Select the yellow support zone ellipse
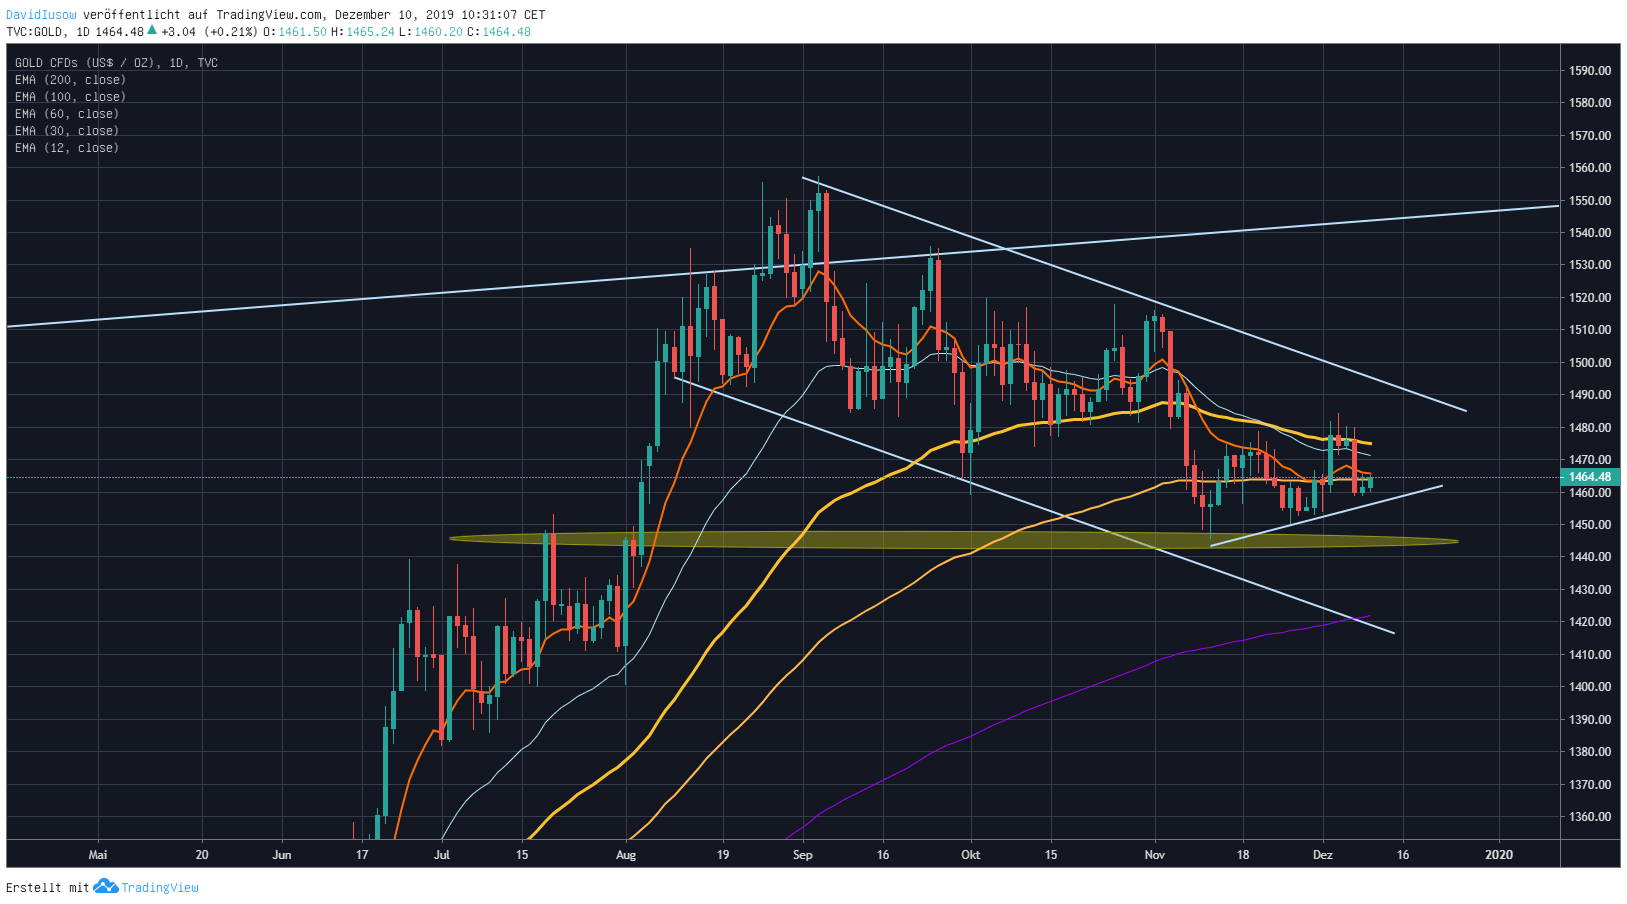Image resolution: width=1627 pixels, height=904 pixels. (x=954, y=541)
